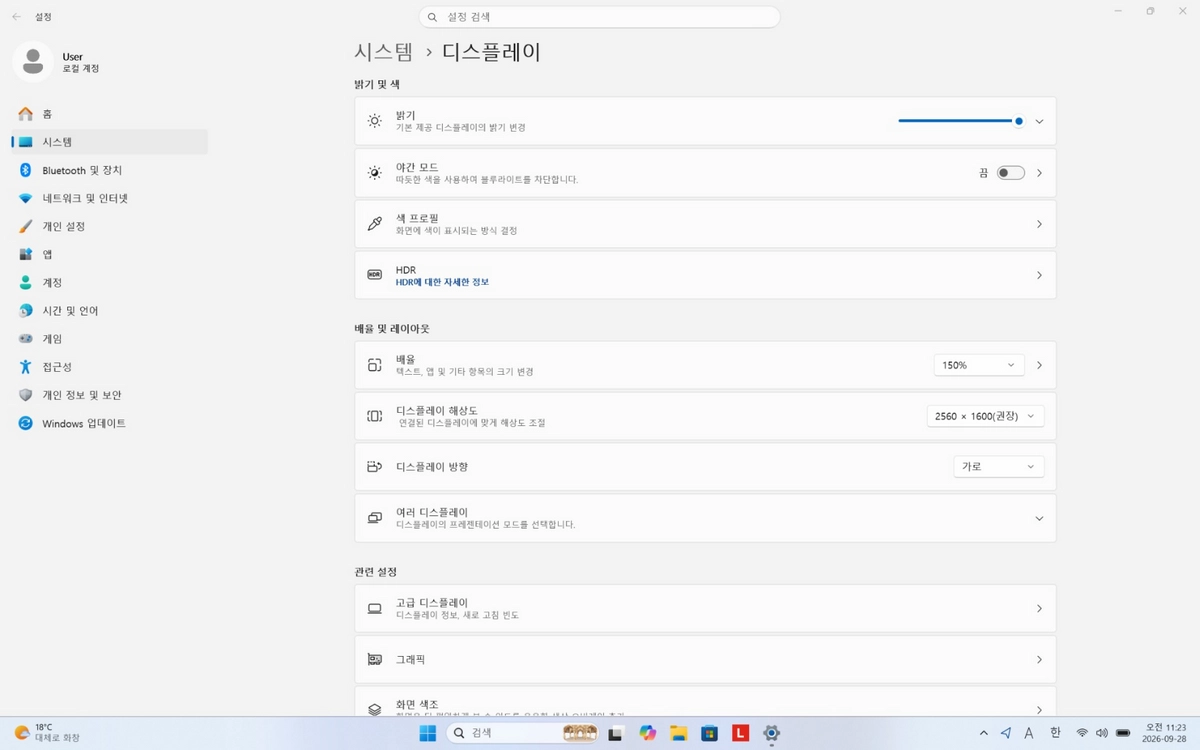Screen dimensions: 1200x750
Task: Expand the 밝기 options chevron
Action: pos(1039,121)
